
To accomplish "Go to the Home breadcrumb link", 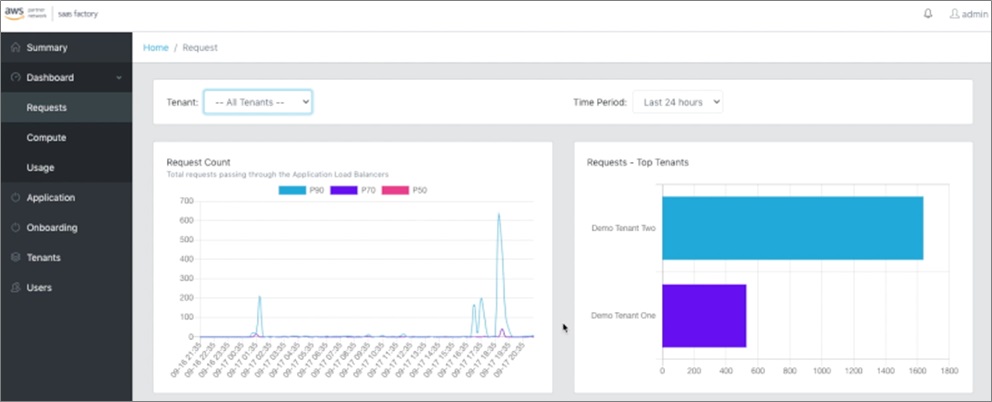I will 156,47.
